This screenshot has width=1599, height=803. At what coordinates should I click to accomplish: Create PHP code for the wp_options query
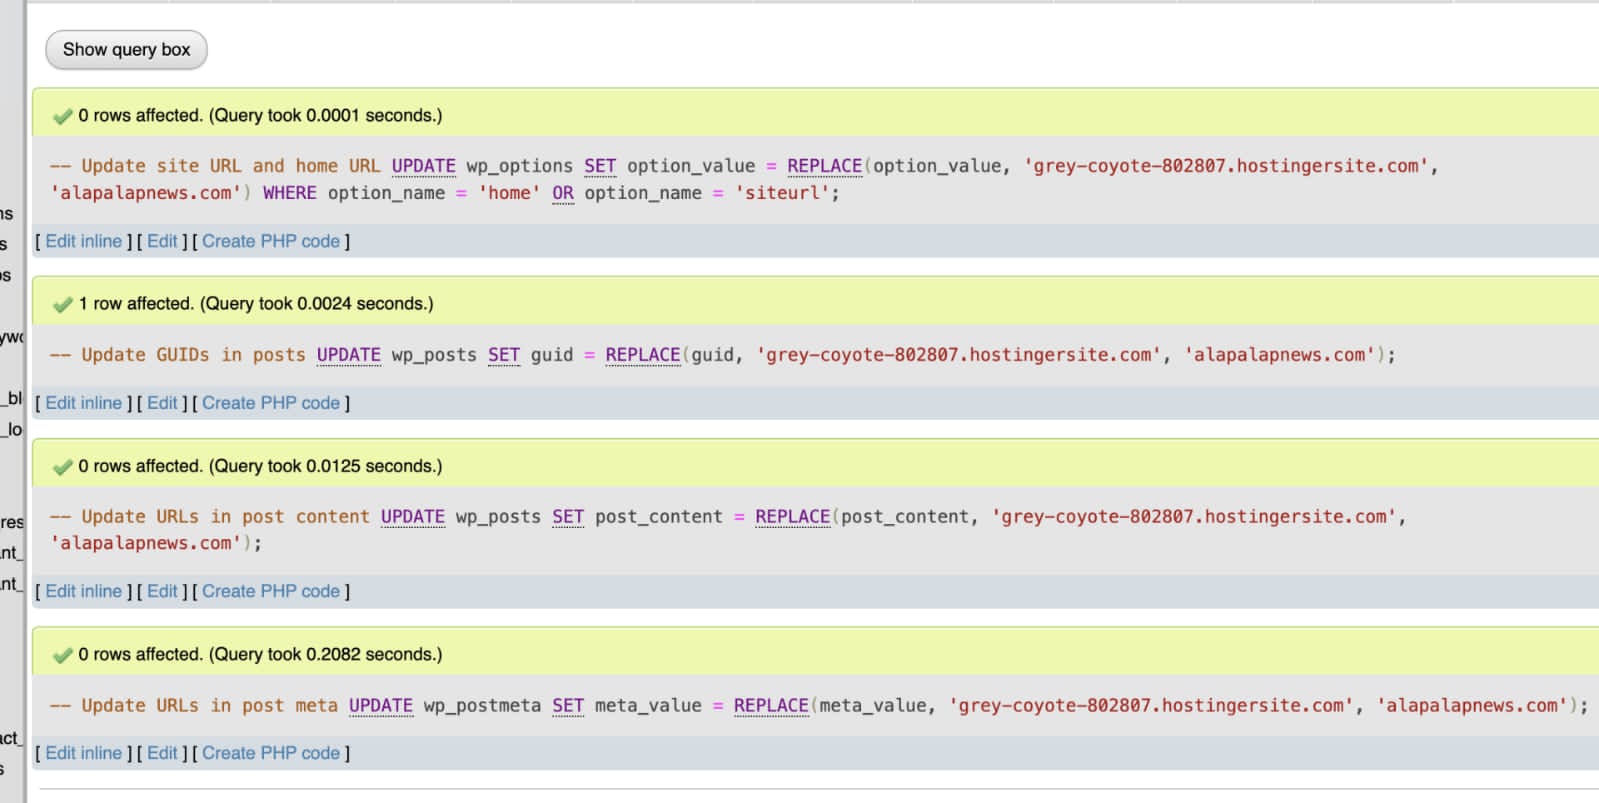pos(271,241)
